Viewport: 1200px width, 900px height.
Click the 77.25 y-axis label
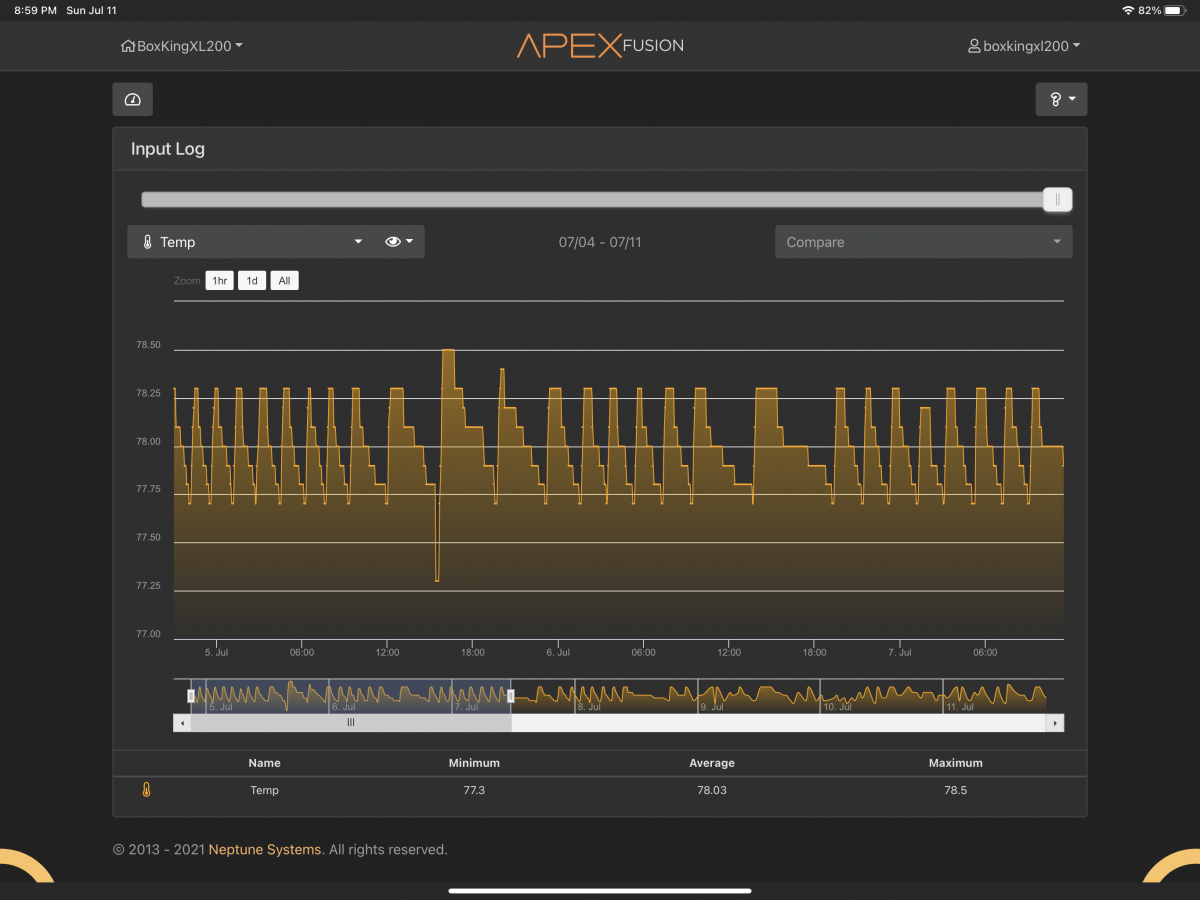click(x=148, y=585)
